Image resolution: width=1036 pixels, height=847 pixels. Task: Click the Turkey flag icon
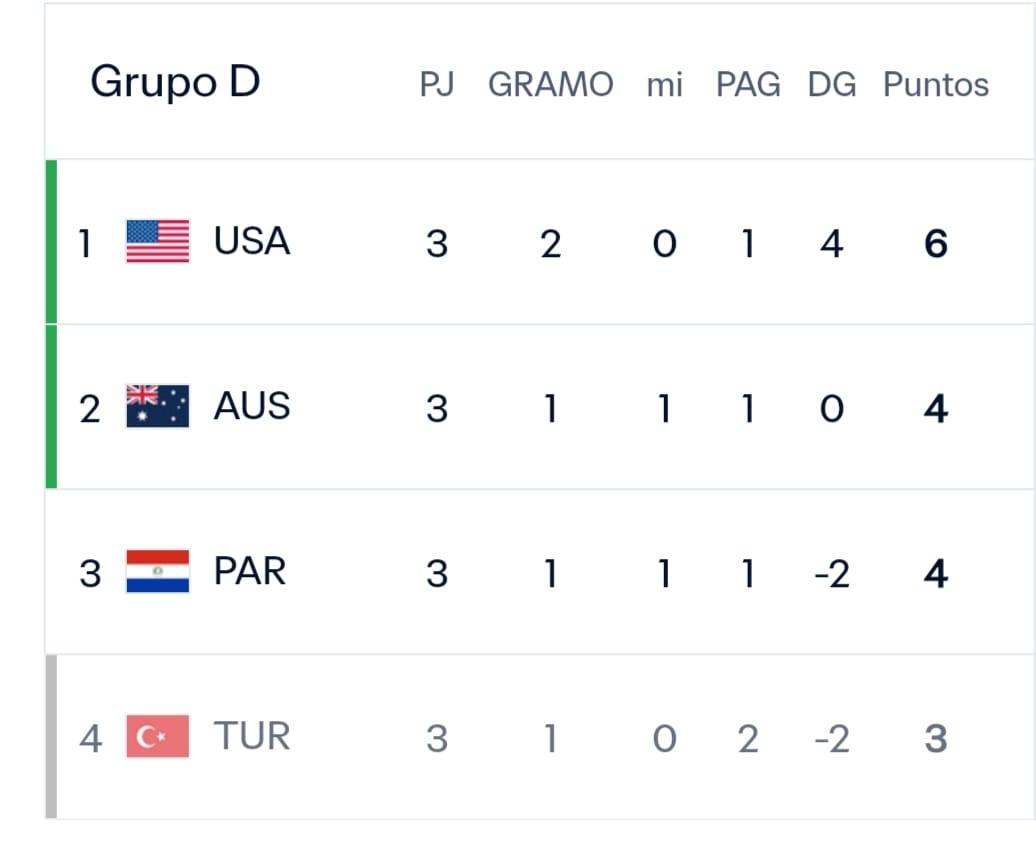click(157, 736)
